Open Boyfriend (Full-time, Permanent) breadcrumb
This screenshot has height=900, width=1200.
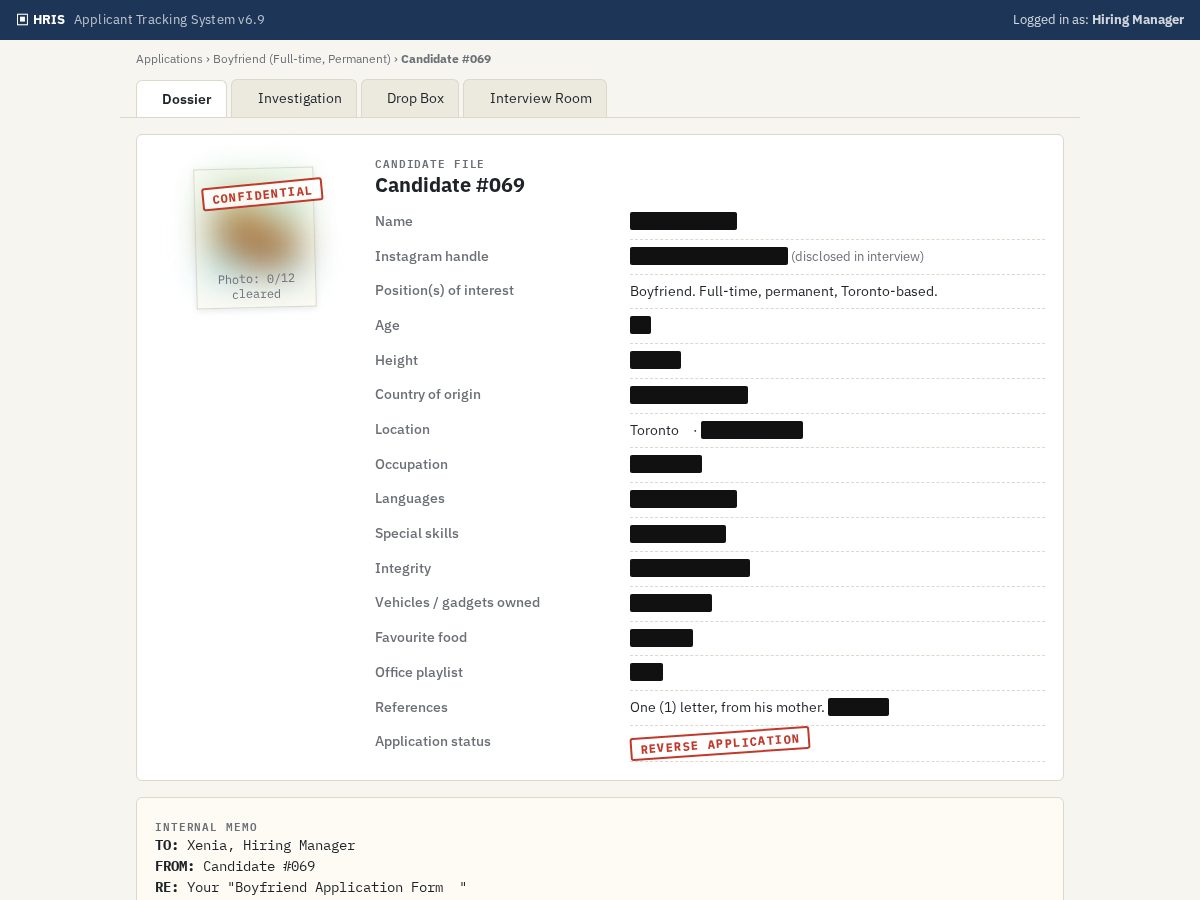tap(302, 59)
